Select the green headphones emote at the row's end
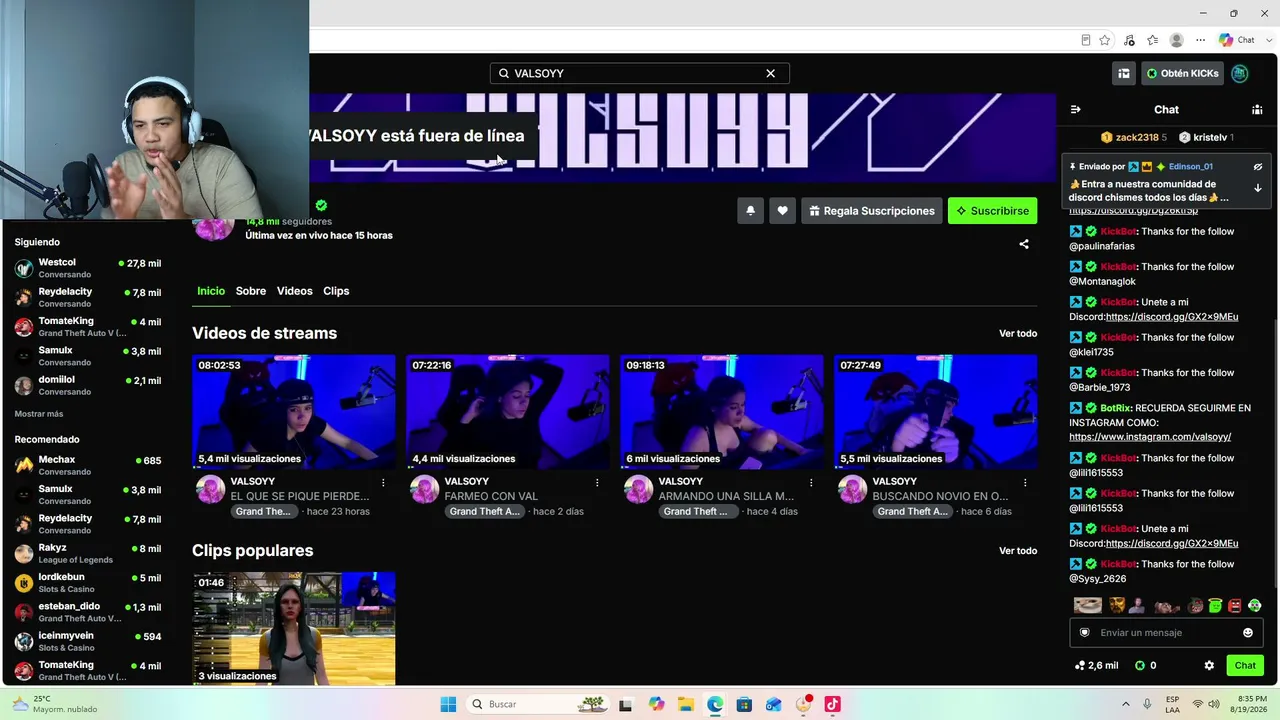 pyautogui.click(x=1255, y=606)
